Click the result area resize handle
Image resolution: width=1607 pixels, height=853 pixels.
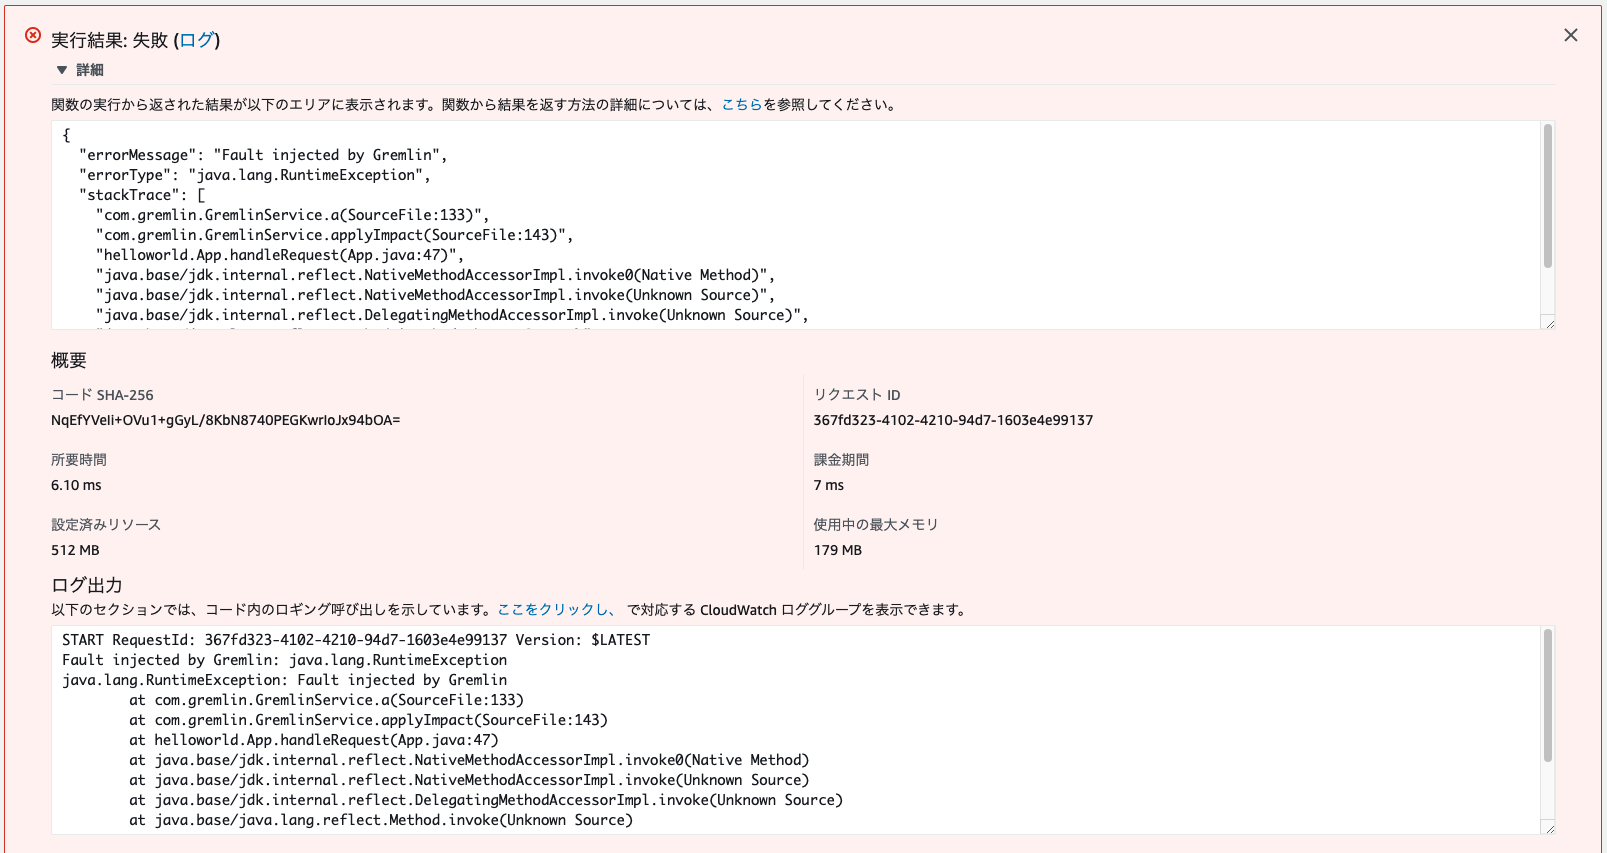click(x=1549, y=323)
